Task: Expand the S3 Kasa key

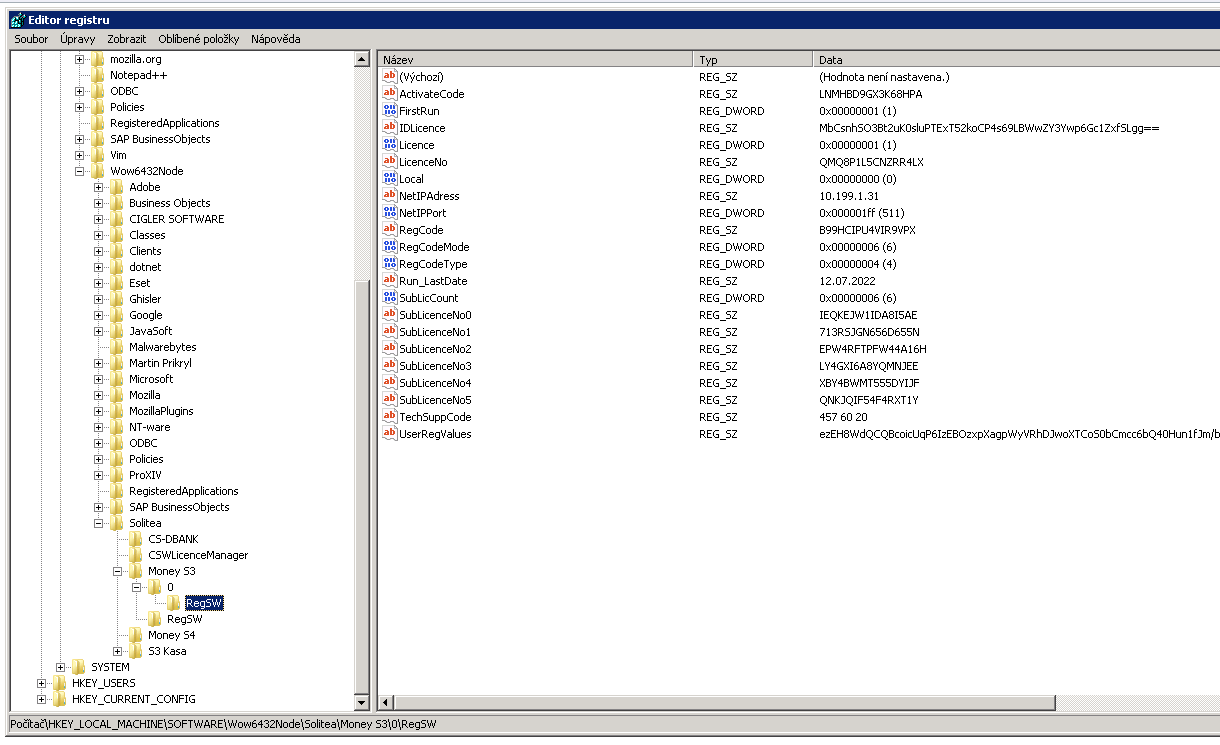Action: click(118, 651)
